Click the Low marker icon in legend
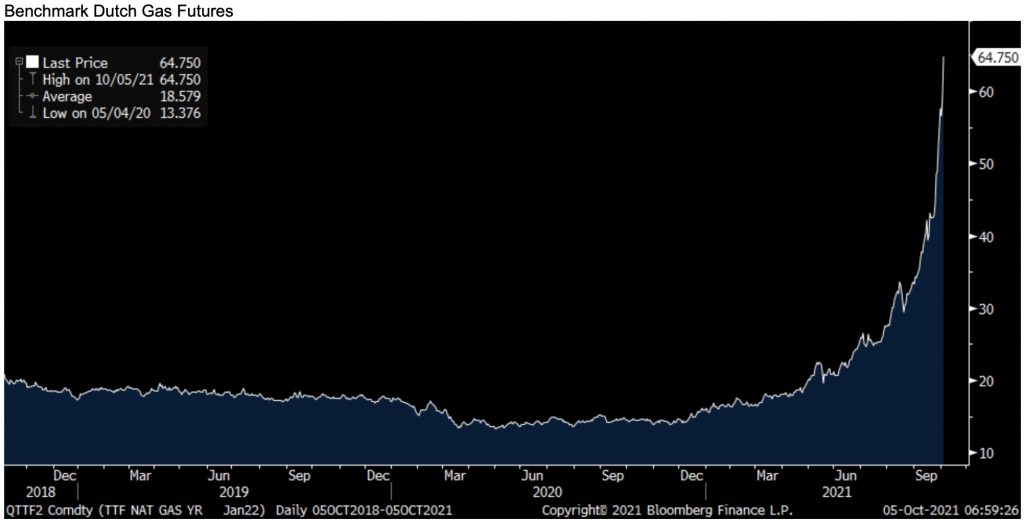 (x=32, y=114)
